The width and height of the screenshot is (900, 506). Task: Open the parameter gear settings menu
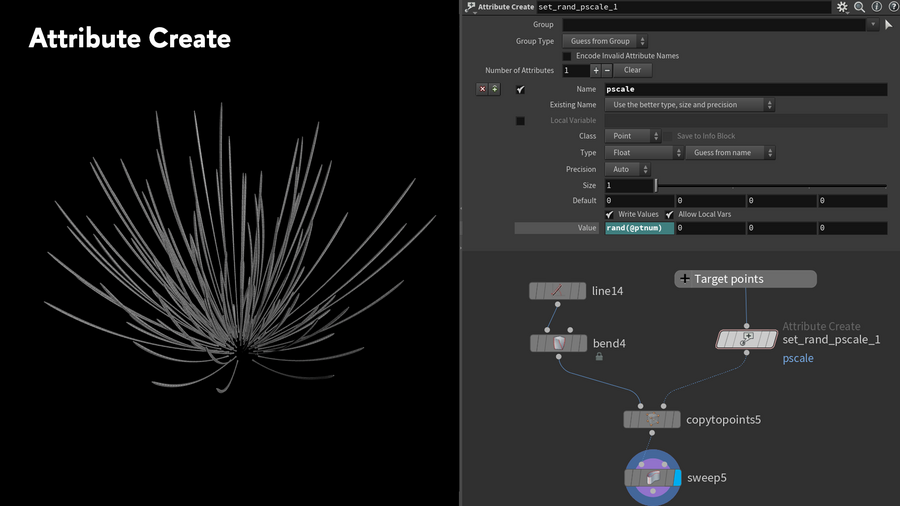(x=842, y=7)
